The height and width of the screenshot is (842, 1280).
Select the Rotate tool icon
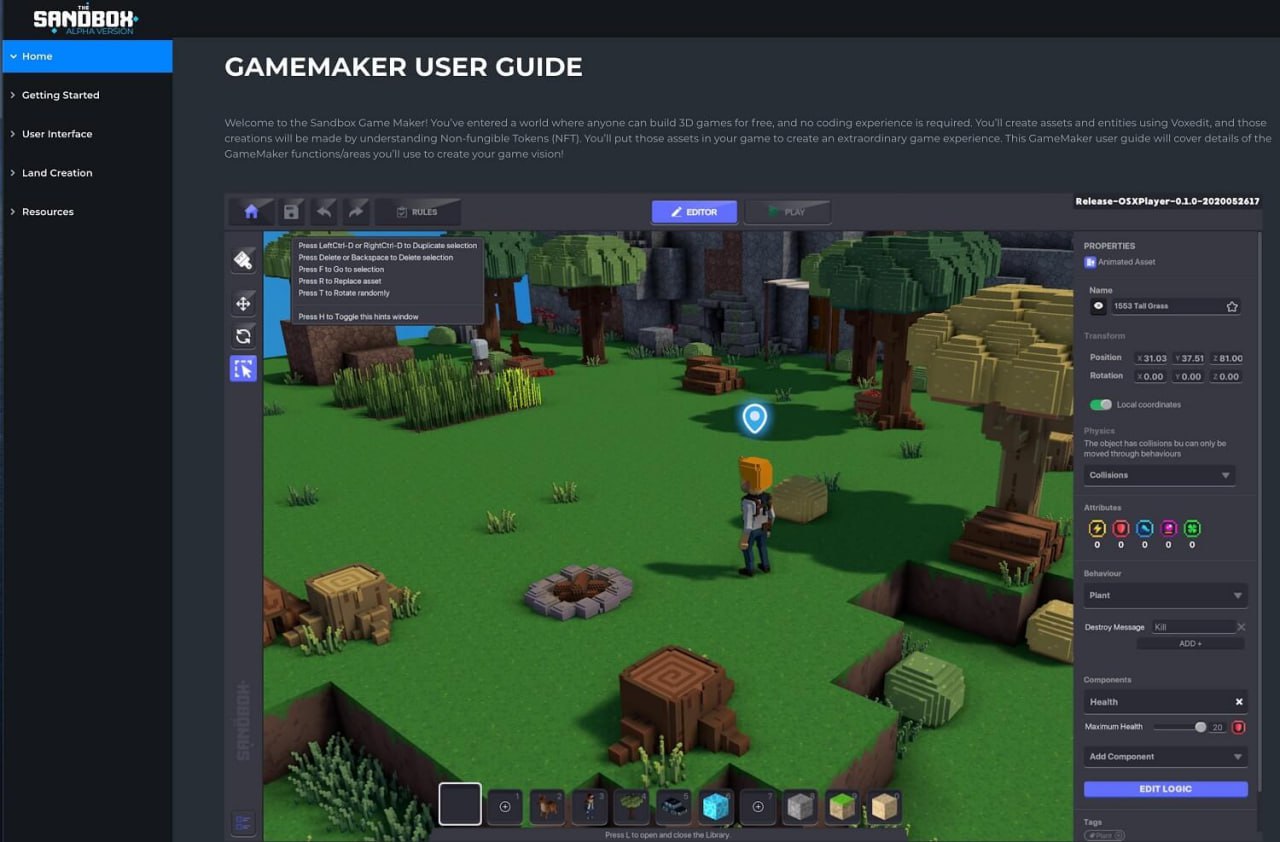tap(243, 336)
